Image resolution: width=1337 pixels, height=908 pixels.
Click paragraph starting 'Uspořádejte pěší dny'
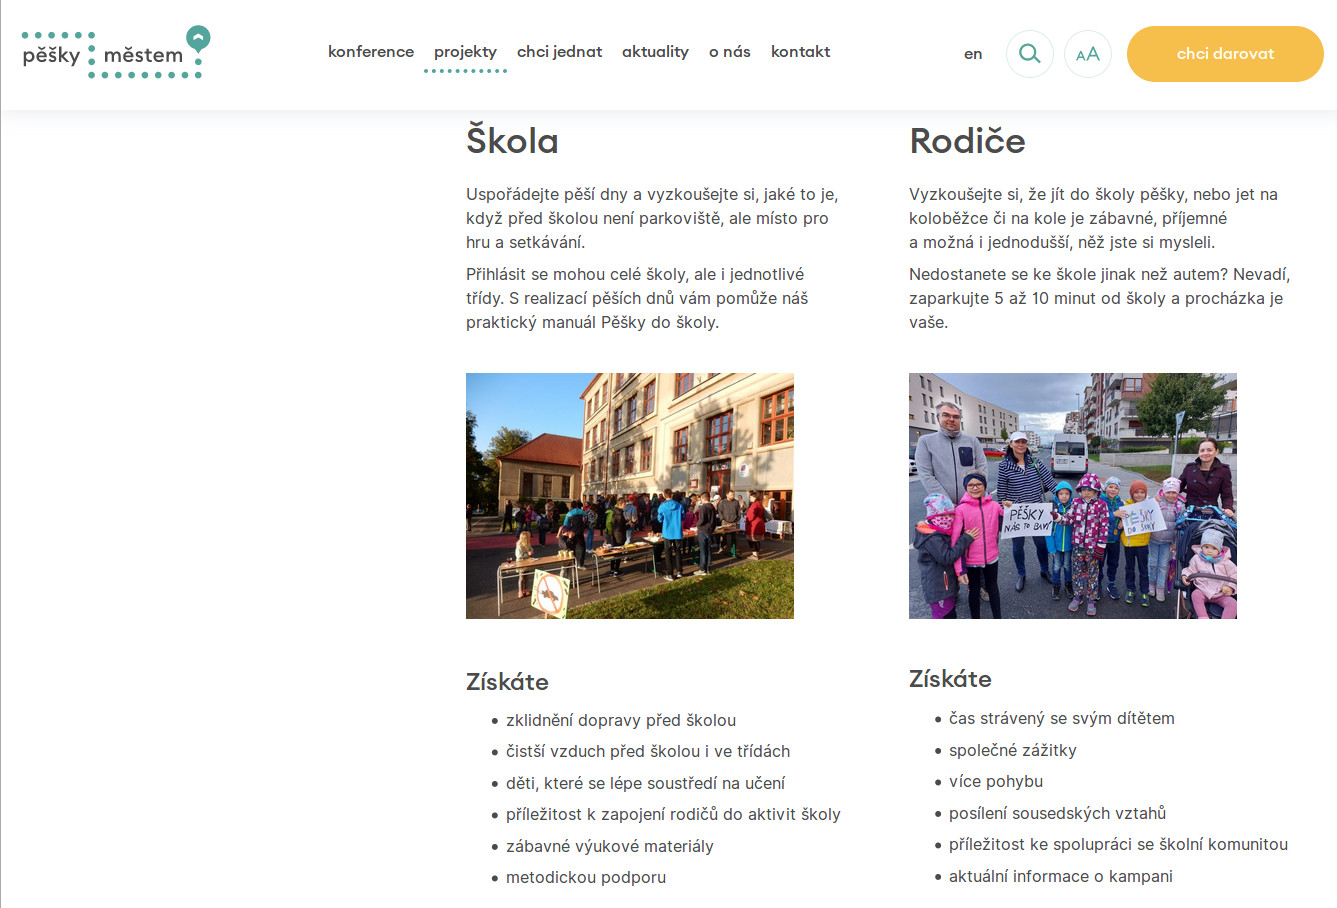[652, 218]
